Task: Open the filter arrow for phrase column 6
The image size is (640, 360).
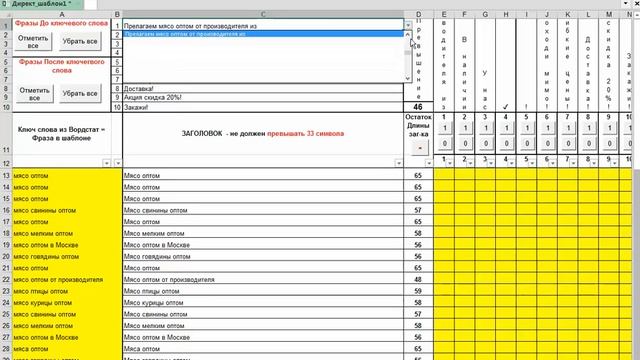Action: pos(553,163)
